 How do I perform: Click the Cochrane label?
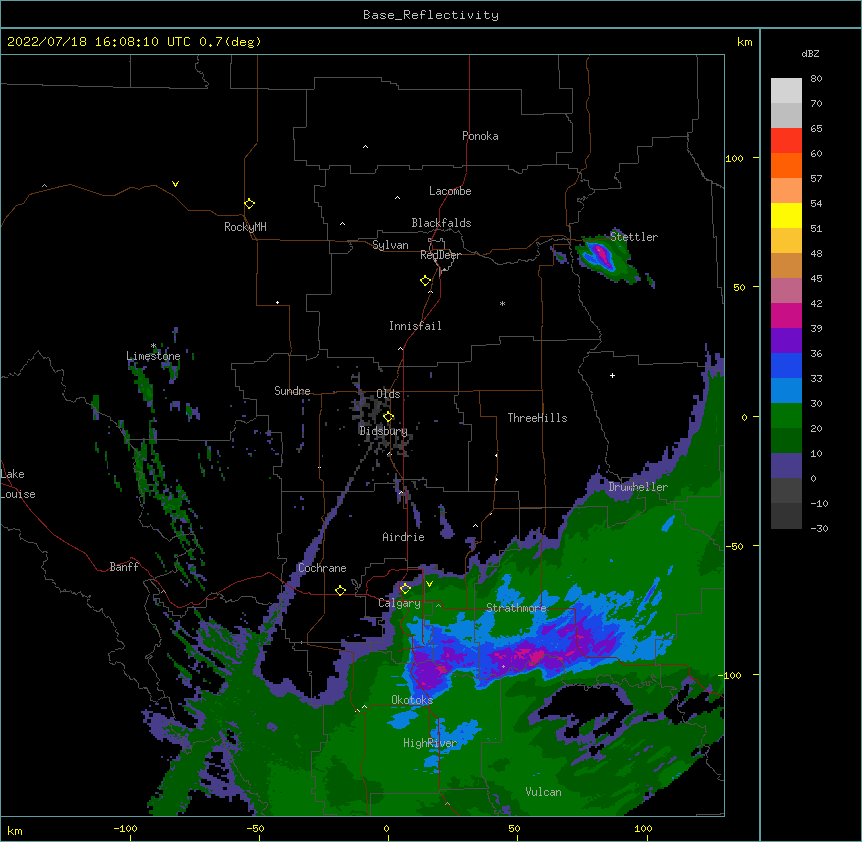click(322, 568)
